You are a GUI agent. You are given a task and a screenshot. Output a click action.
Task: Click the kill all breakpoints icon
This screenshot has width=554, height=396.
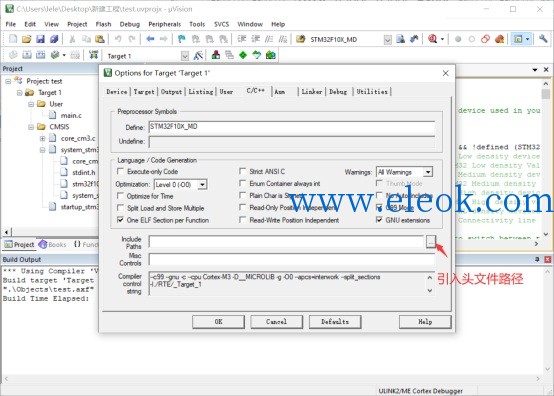coord(499,39)
